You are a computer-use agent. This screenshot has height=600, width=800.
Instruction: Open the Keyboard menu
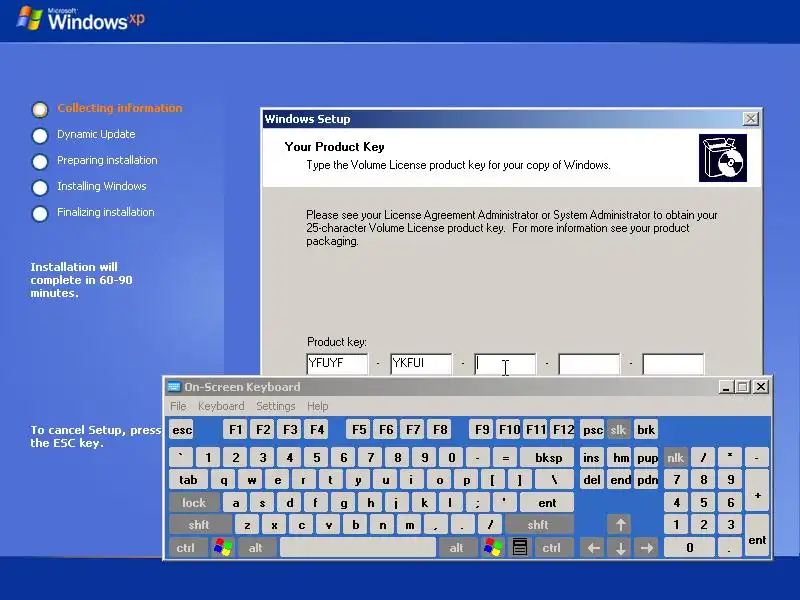pyautogui.click(x=221, y=406)
